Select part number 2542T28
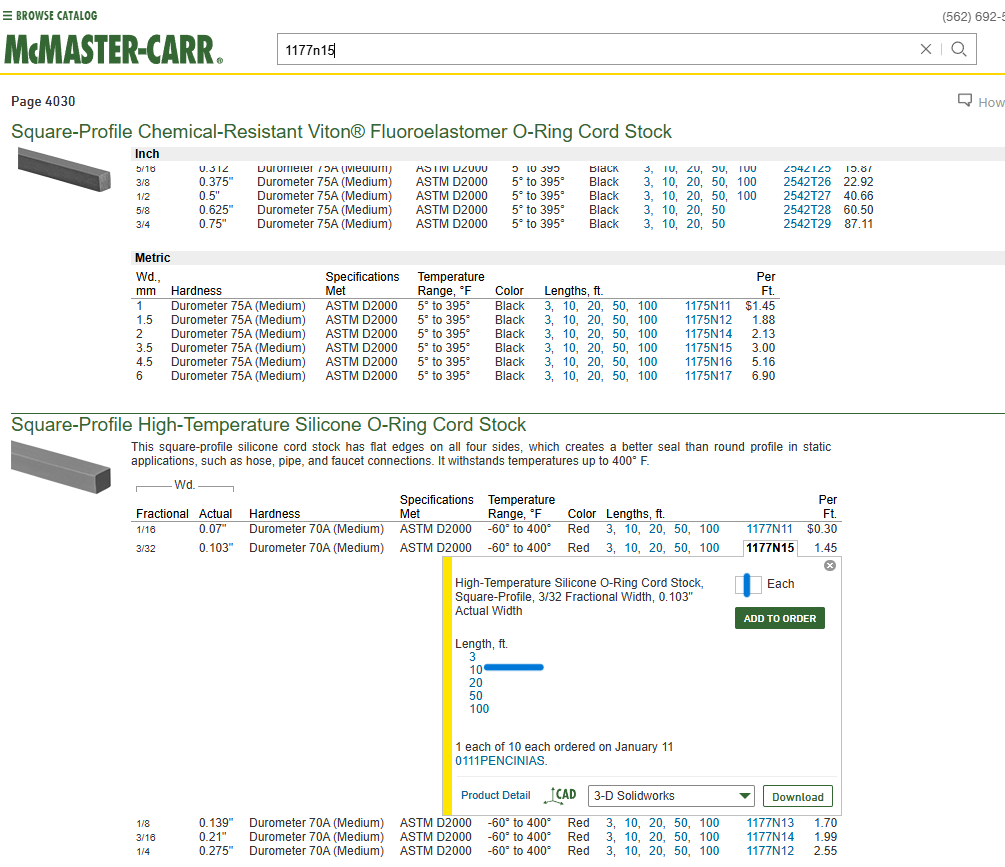1005x867 pixels. (806, 210)
